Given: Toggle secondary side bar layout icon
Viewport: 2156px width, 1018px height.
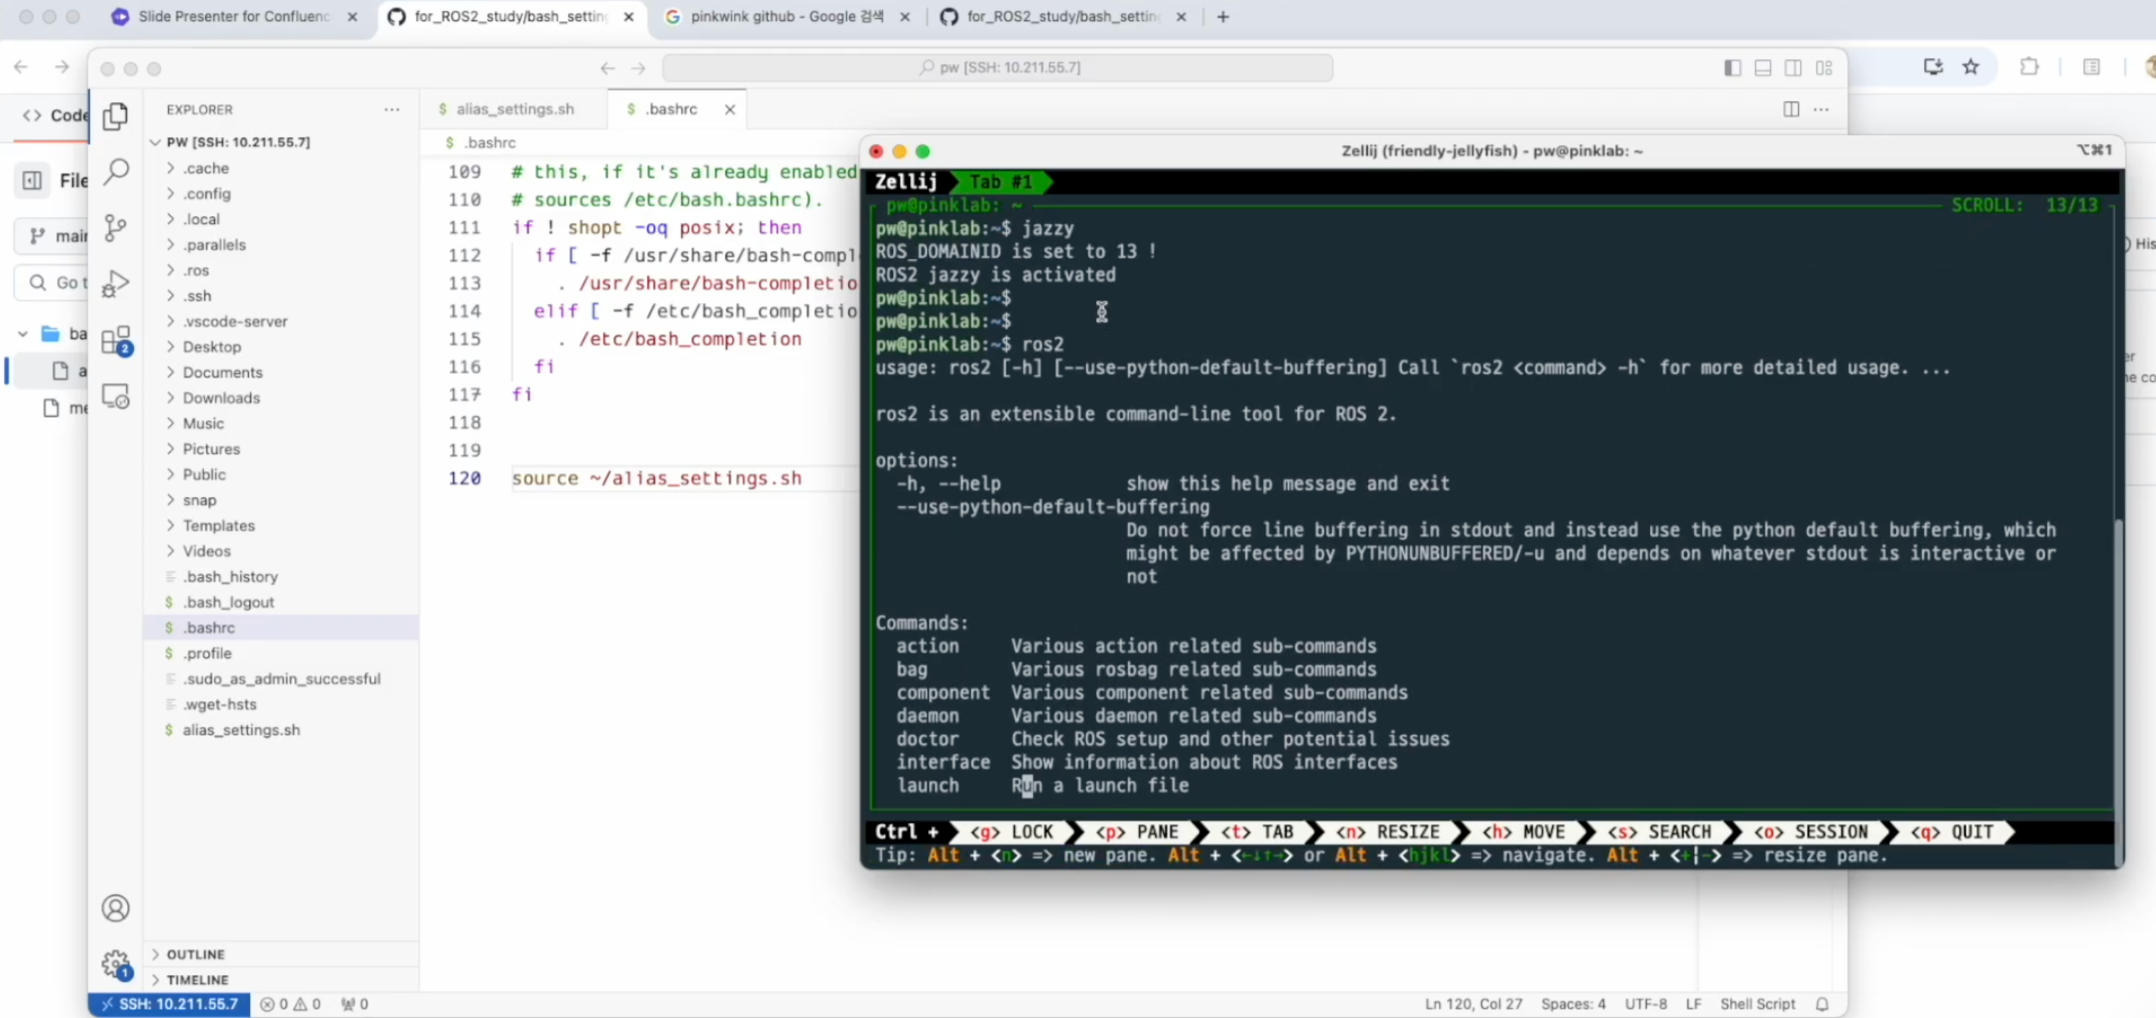Looking at the screenshot, I should (1793, 68).
